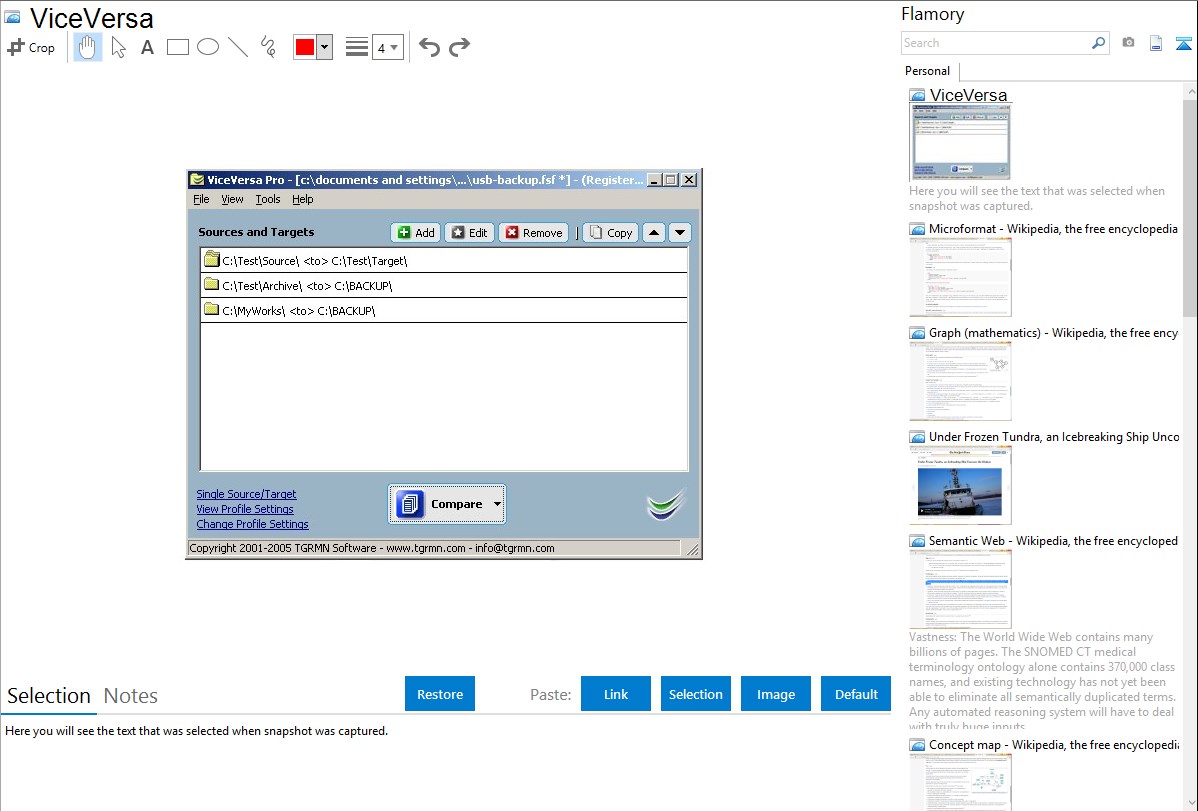Click the Add source button

[x=416, y=232]
